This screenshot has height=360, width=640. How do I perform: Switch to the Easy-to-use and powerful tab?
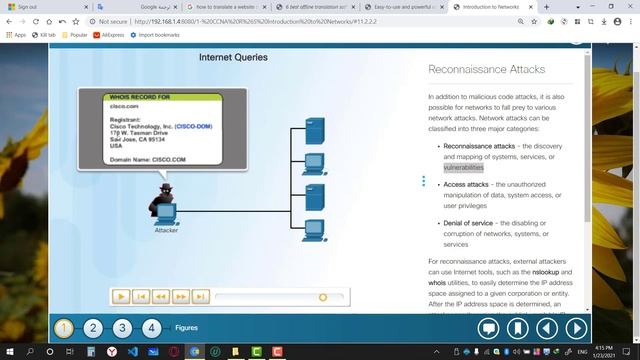403,7
